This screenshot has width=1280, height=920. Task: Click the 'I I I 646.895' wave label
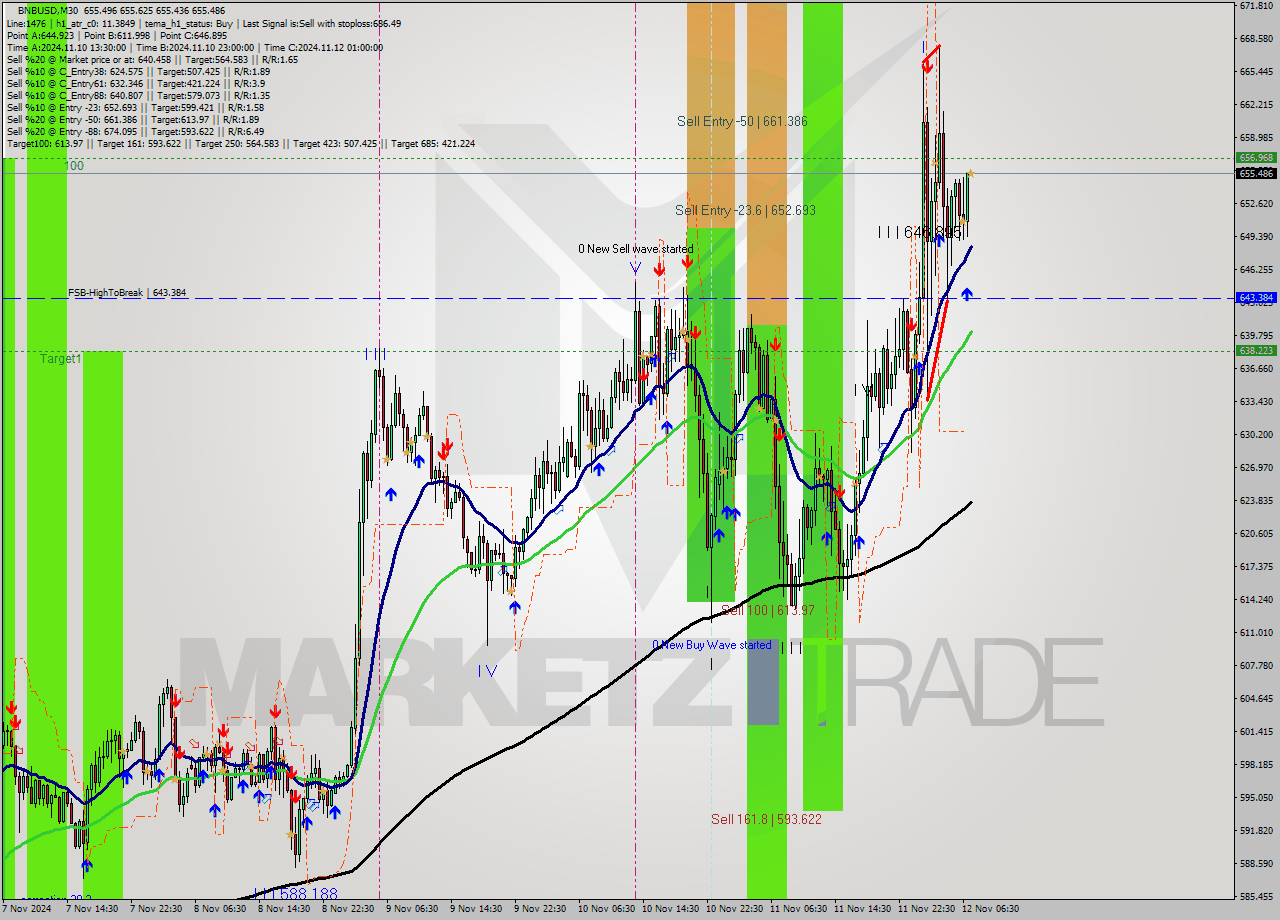(919, 232)
